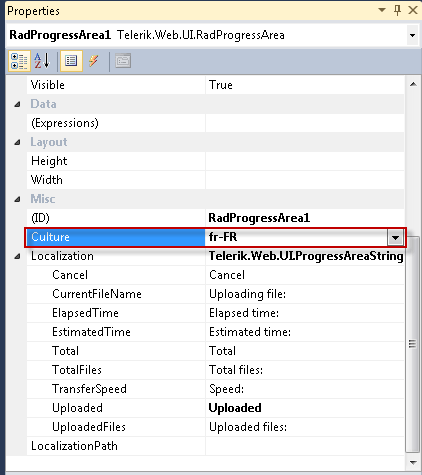This screenshot has width=422, height=475.
Task: Open the window position menu arrow
Action: click(382, 10)
